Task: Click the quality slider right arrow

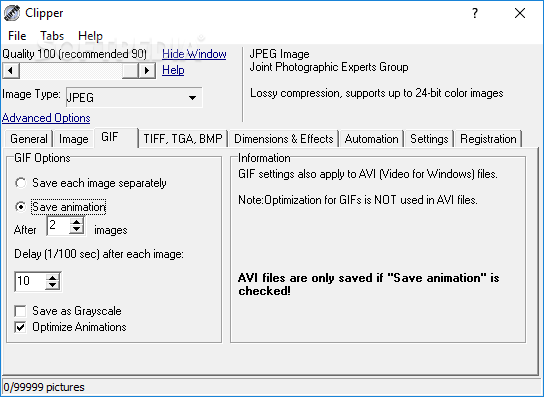Action: [x=147, y=70]
